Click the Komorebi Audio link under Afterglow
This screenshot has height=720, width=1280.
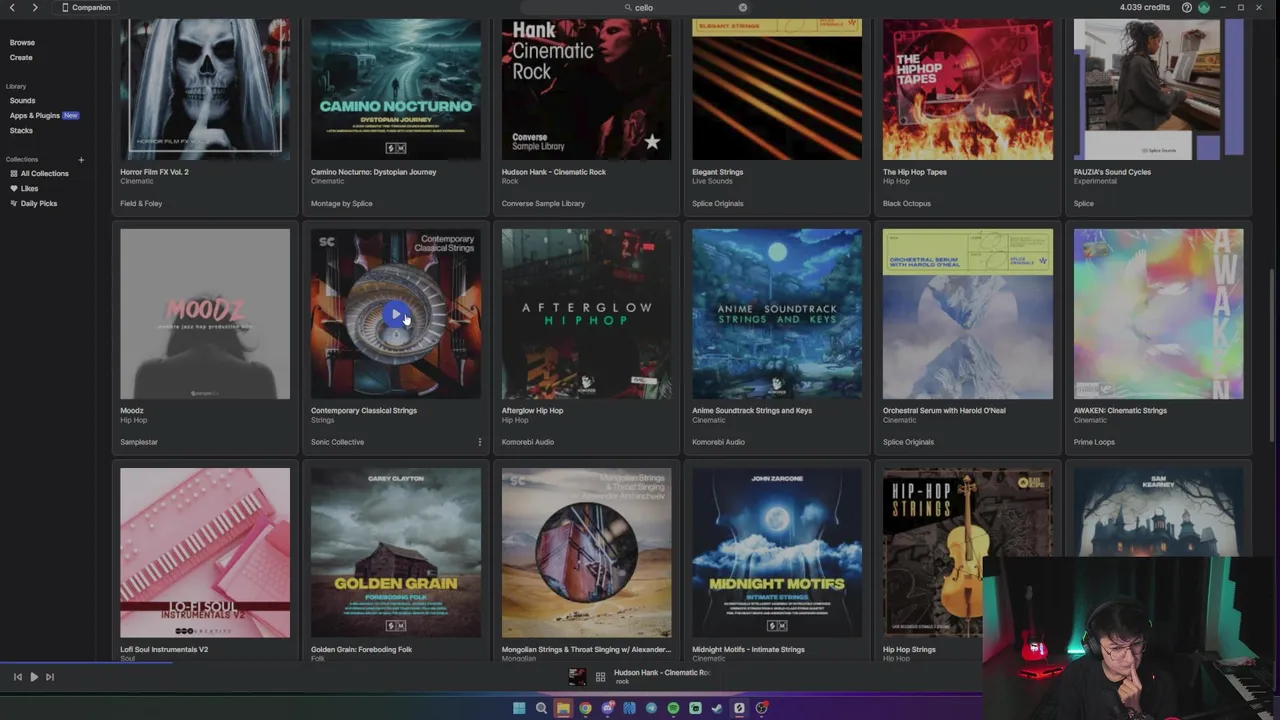coord(528,442)
